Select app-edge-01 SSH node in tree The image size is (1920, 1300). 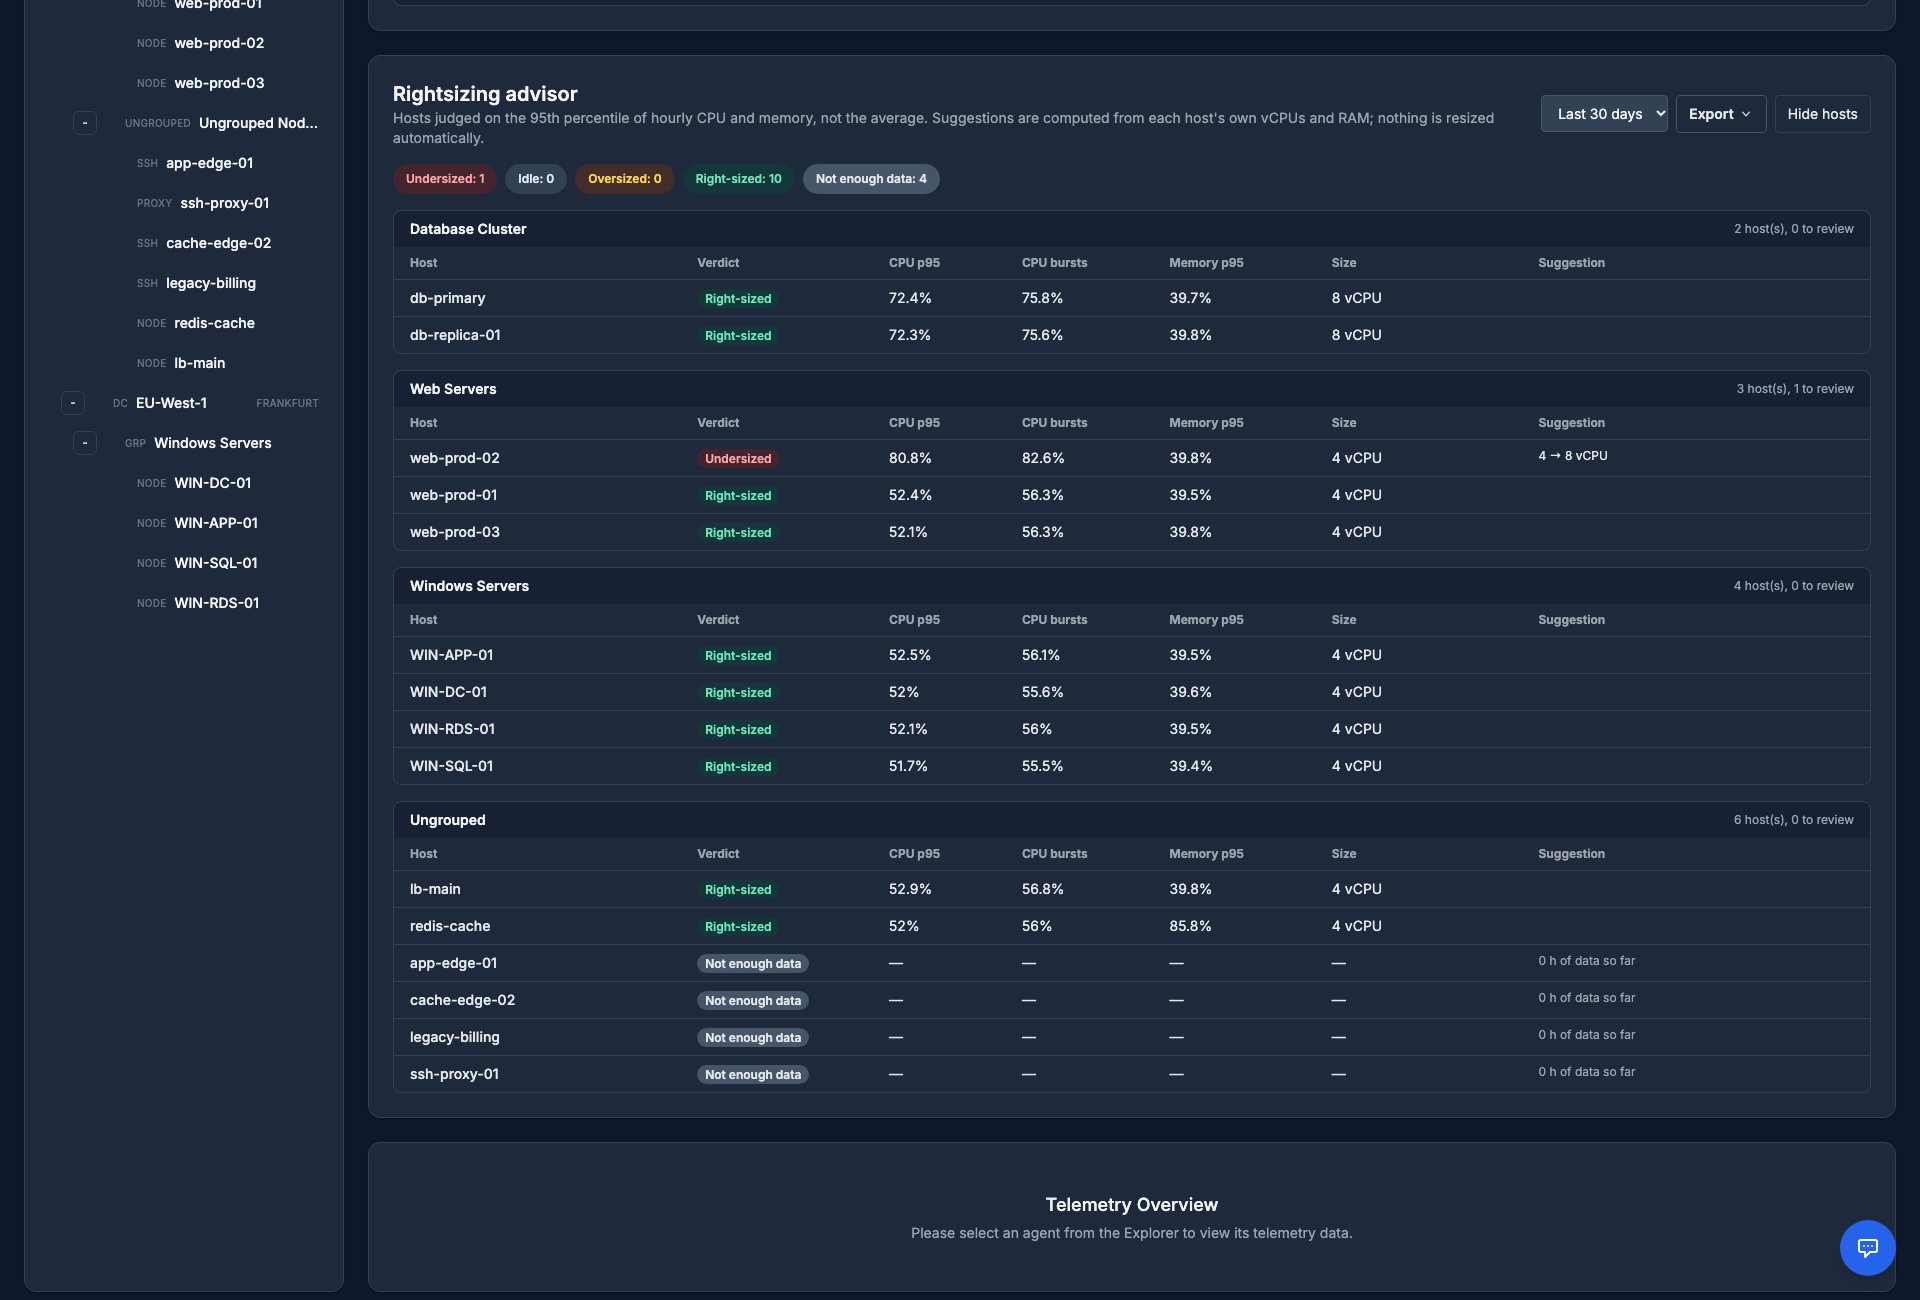coord(209,163)
